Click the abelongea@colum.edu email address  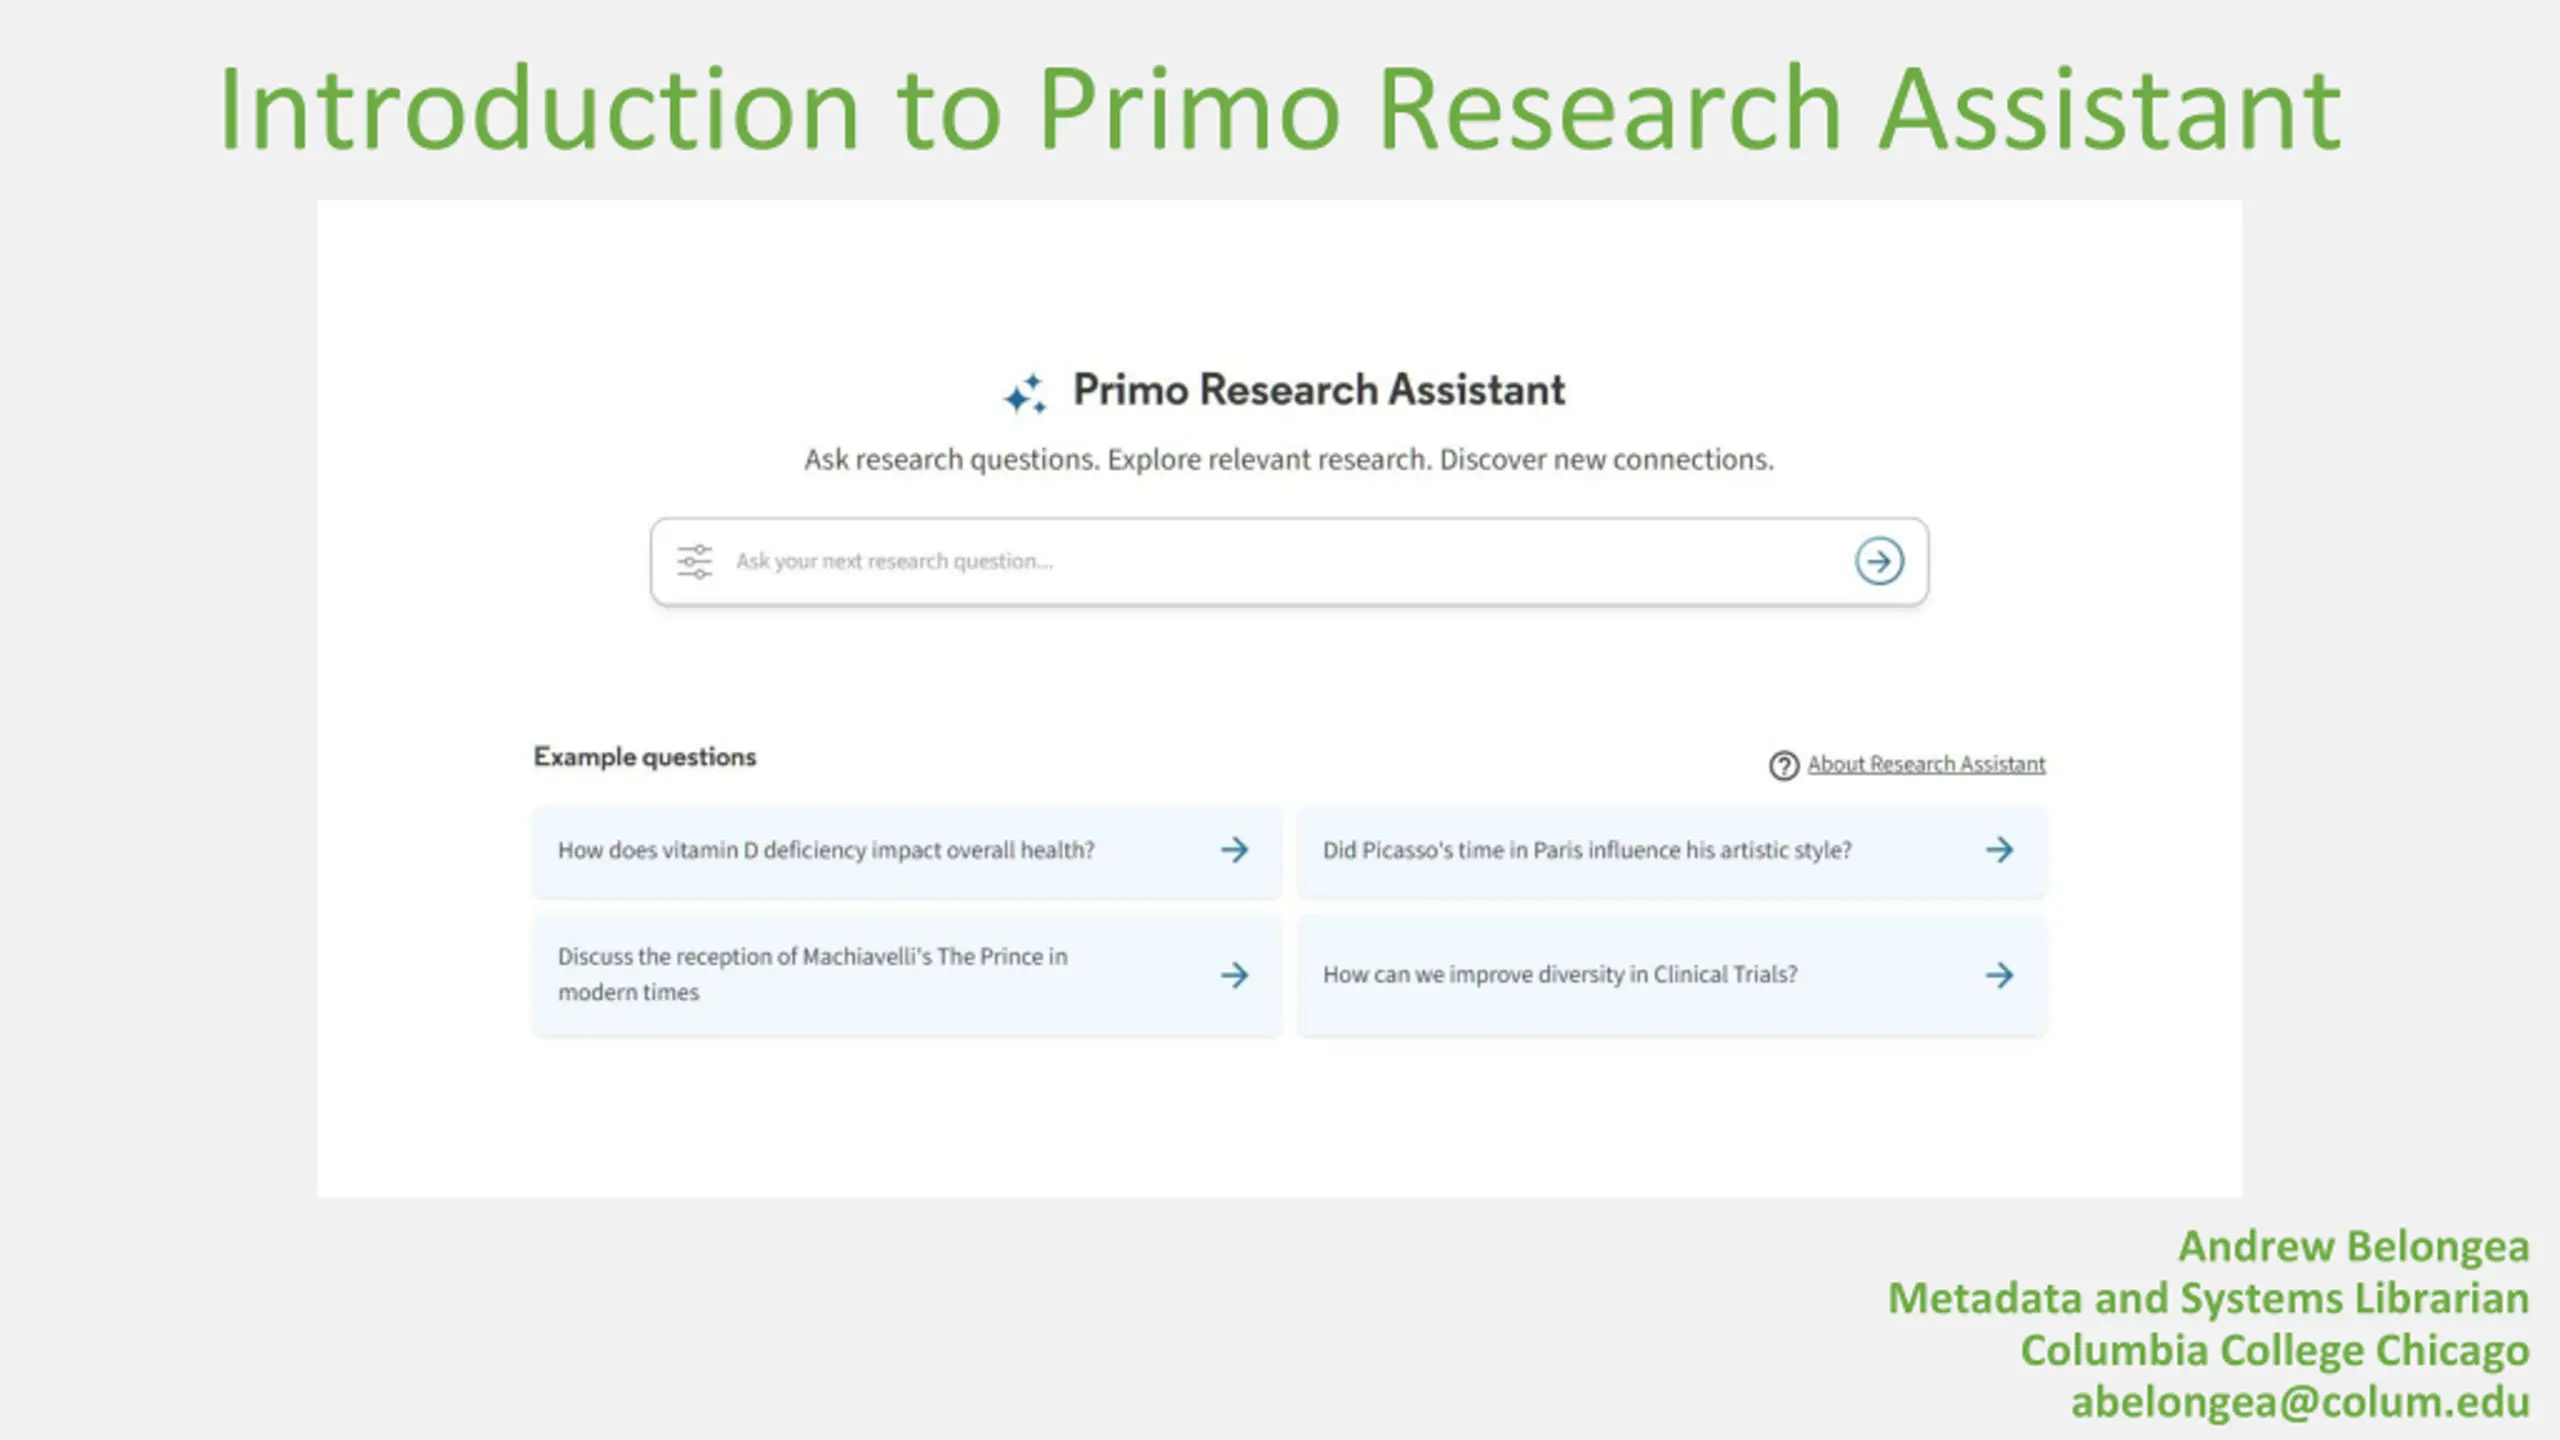2300,1402
